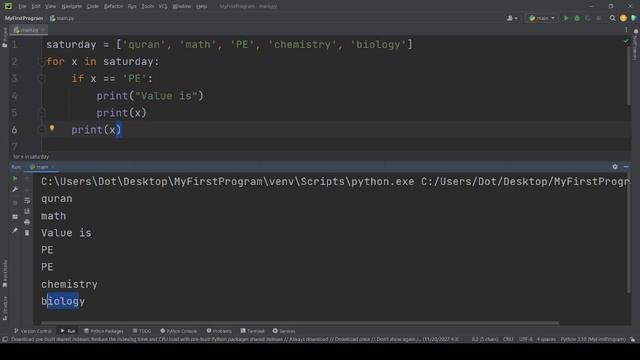This screenshot has width=640, height=360.
Task: Click the Python interpreter in status bar
Action: coord(593,339)
